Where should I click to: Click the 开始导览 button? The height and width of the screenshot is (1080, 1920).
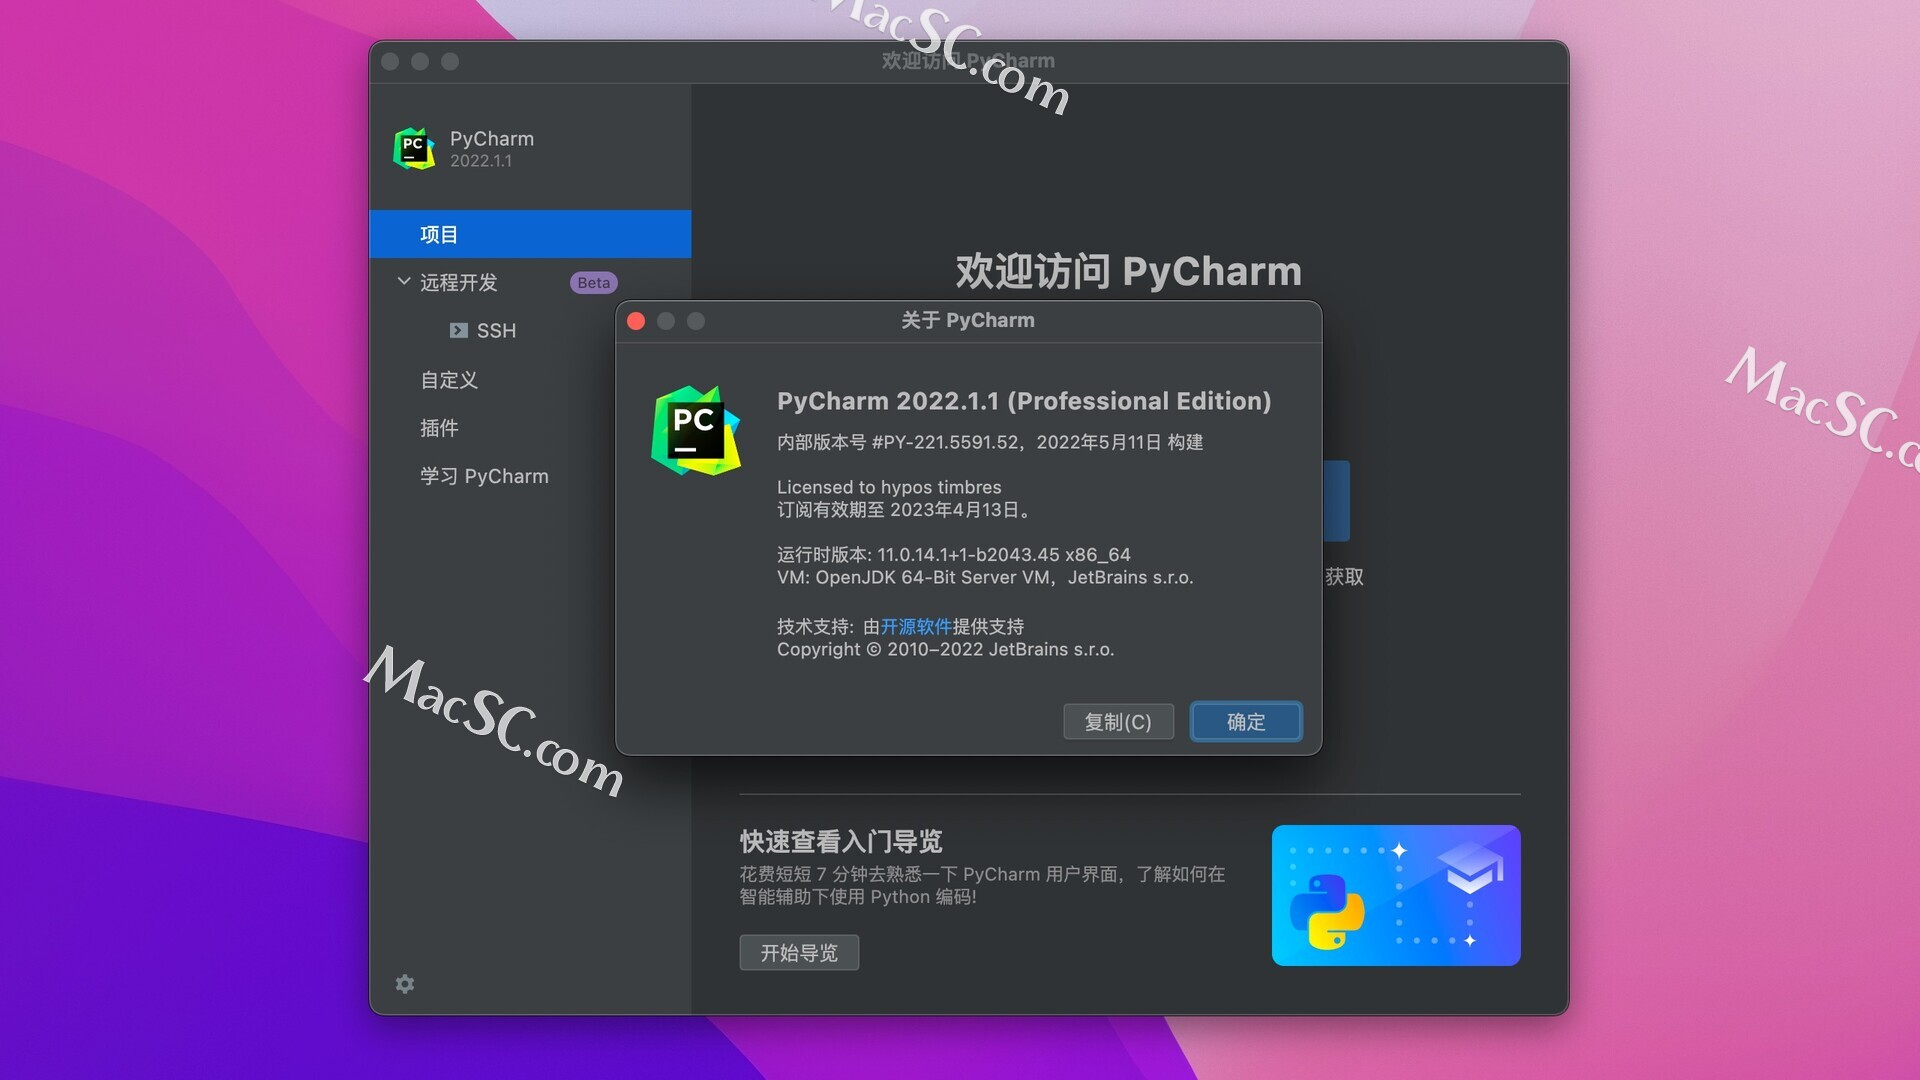pyautogui.click(x=799, y=953)
